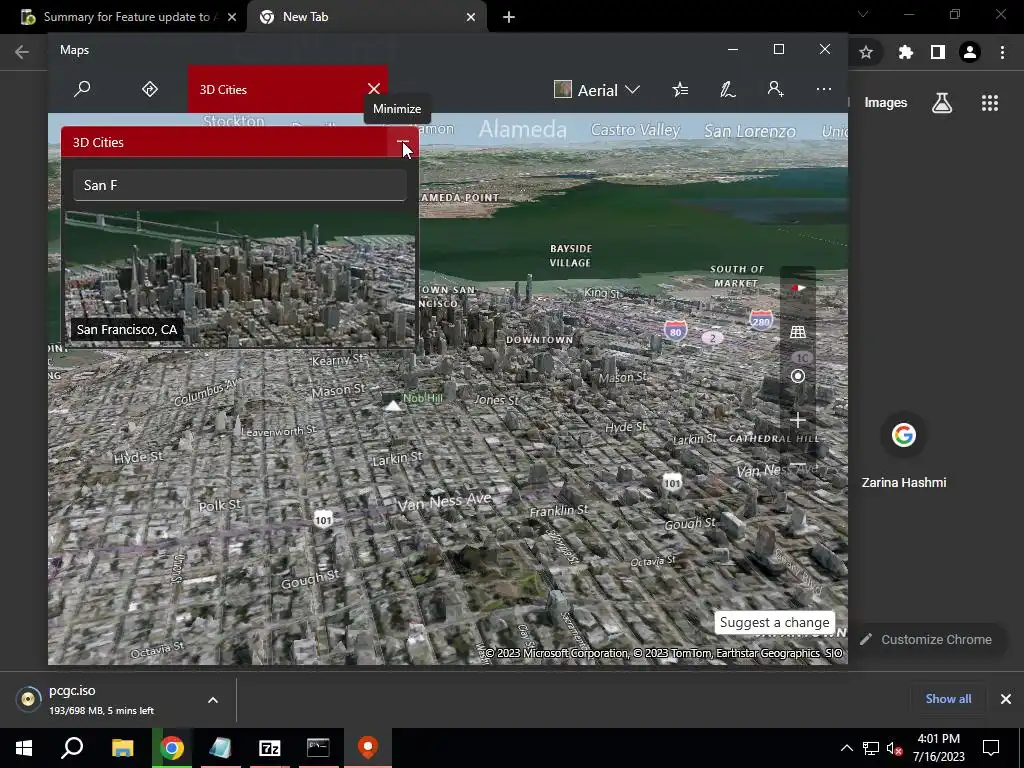Close the Summary for Feature update tab
Screen dimensions: 1024x768
[232, 17]
